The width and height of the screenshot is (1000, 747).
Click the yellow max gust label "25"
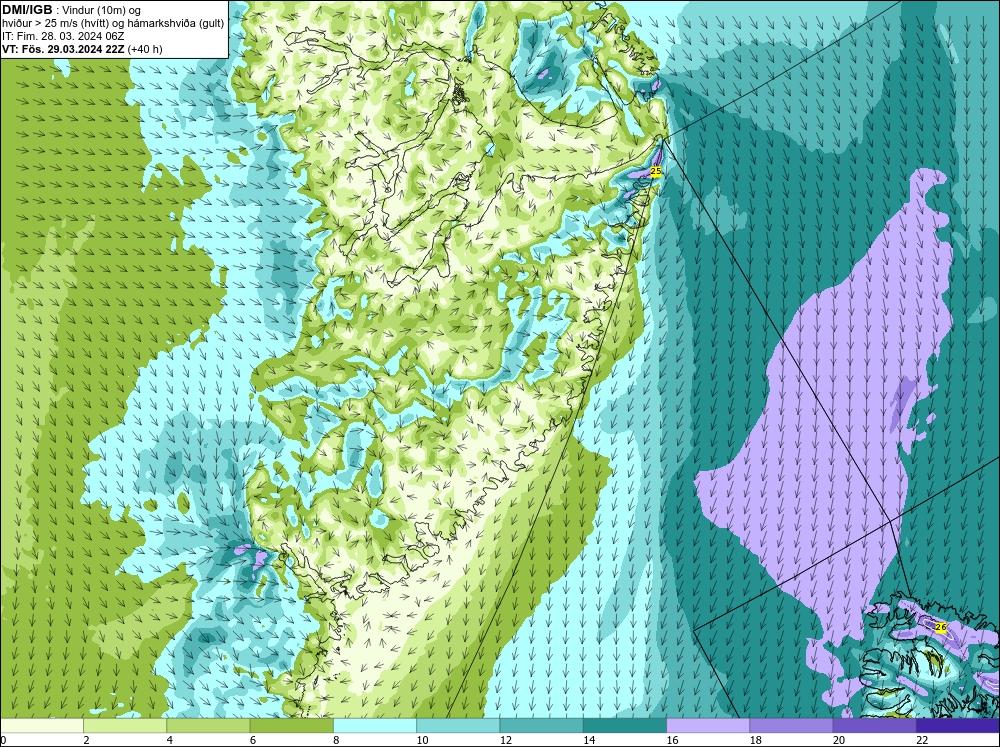pyautogui.click(x=656, y=171)
